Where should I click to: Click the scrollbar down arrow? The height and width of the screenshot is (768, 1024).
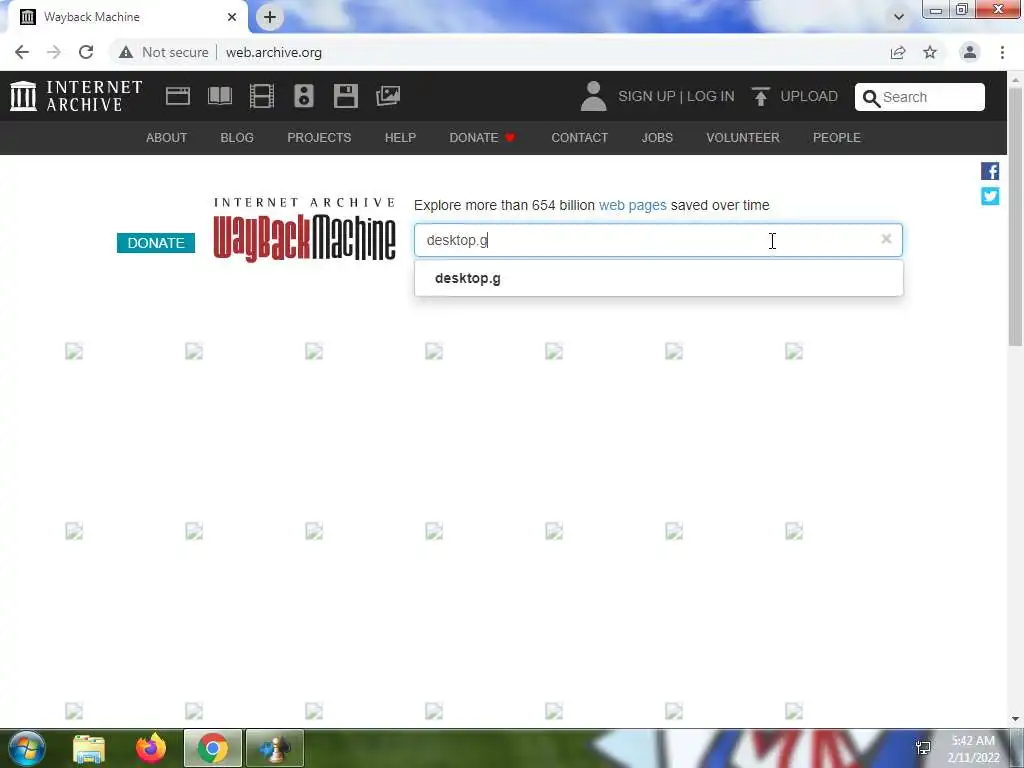point(1016,719)
